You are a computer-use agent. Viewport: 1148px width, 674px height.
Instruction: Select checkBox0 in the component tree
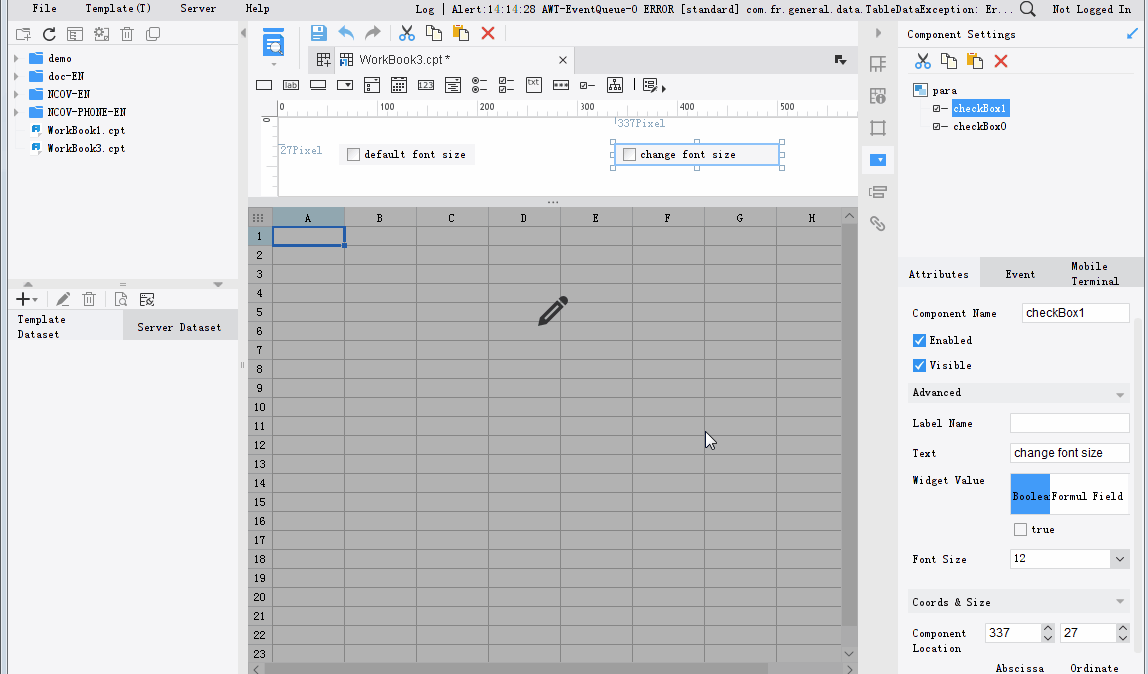point(981,127)
